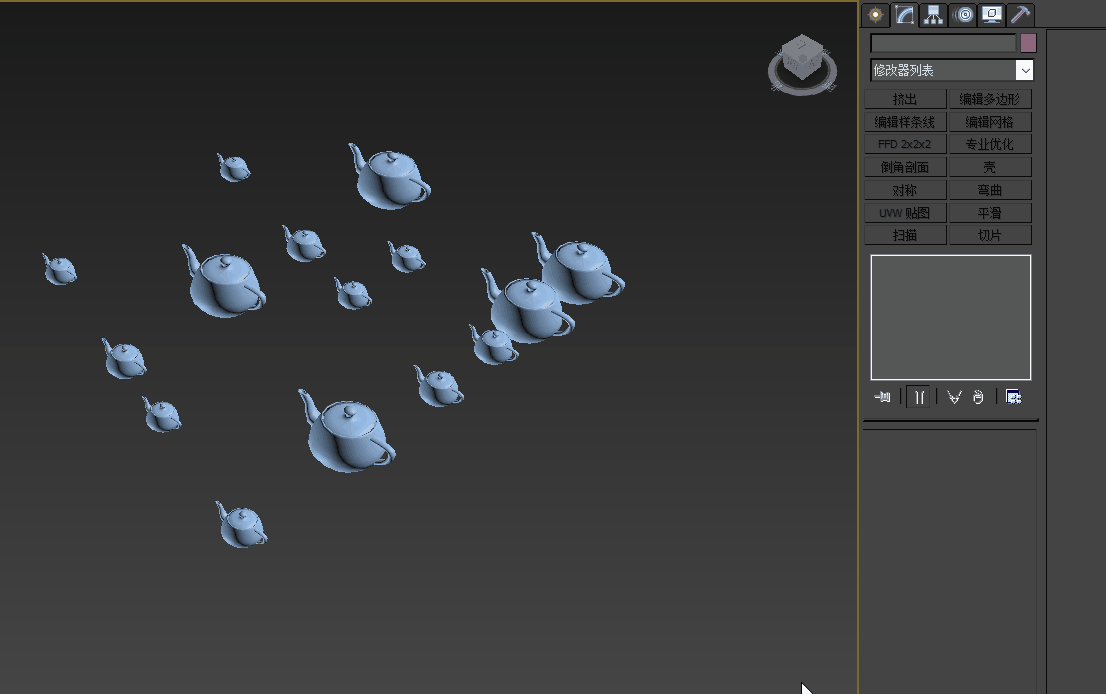Click the ViewCube in the viewport
Screen dimensions: 1106x694
click(x=803, y=56)
